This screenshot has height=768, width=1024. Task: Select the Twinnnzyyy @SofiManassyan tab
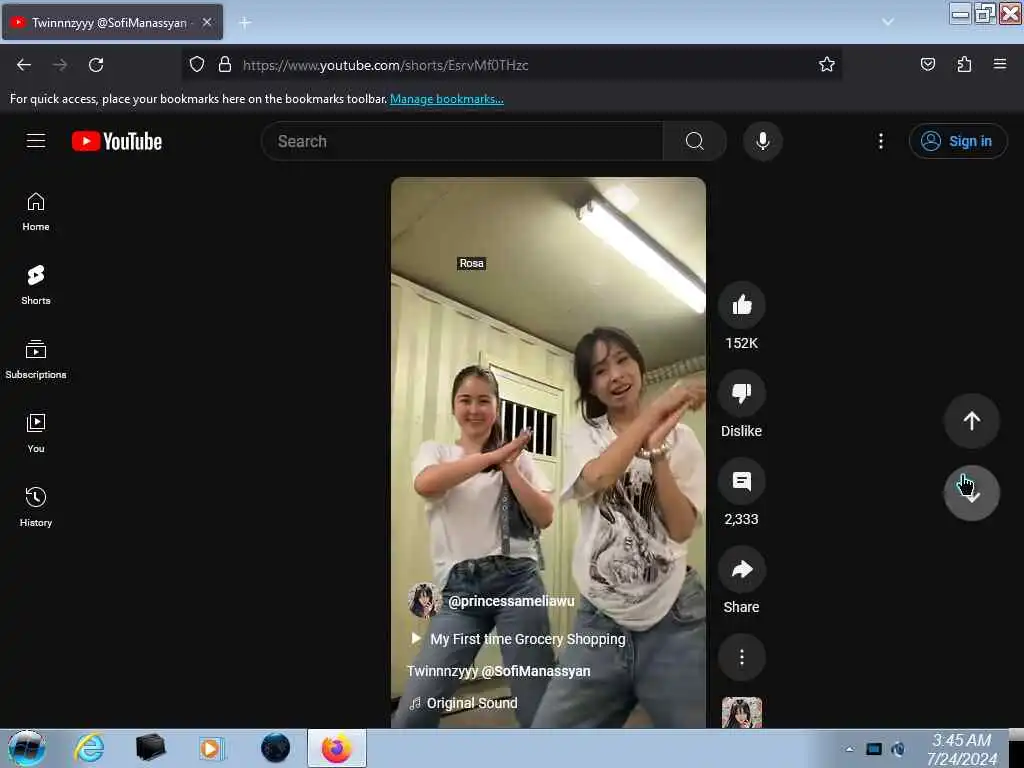112,22
